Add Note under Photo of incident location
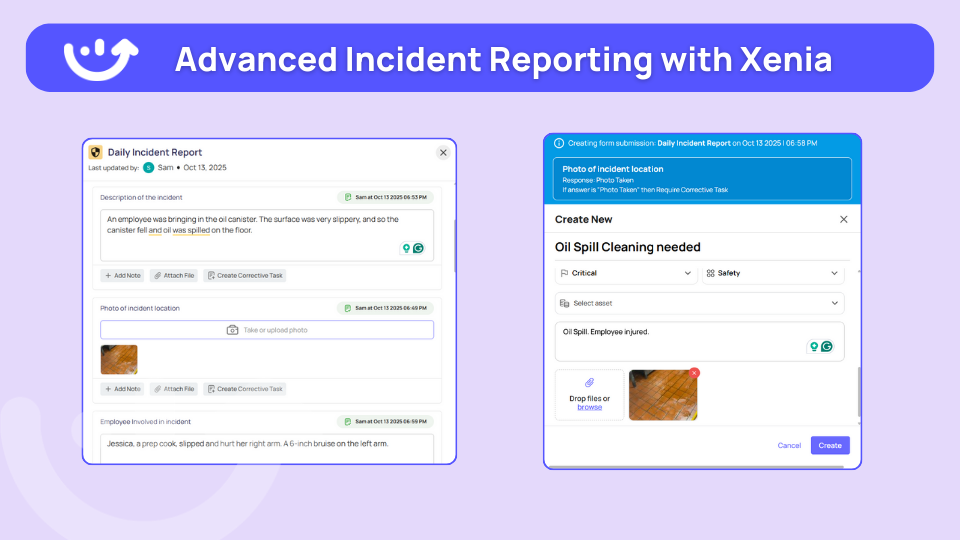The image size is (960, 540). 122,389
